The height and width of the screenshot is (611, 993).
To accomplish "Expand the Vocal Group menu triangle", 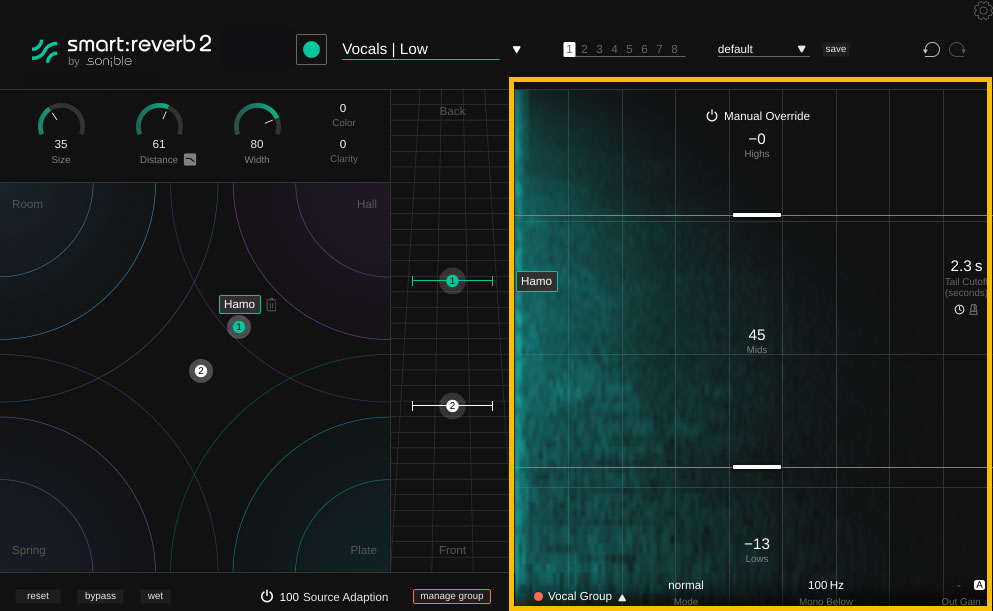I will pos(622,597).
